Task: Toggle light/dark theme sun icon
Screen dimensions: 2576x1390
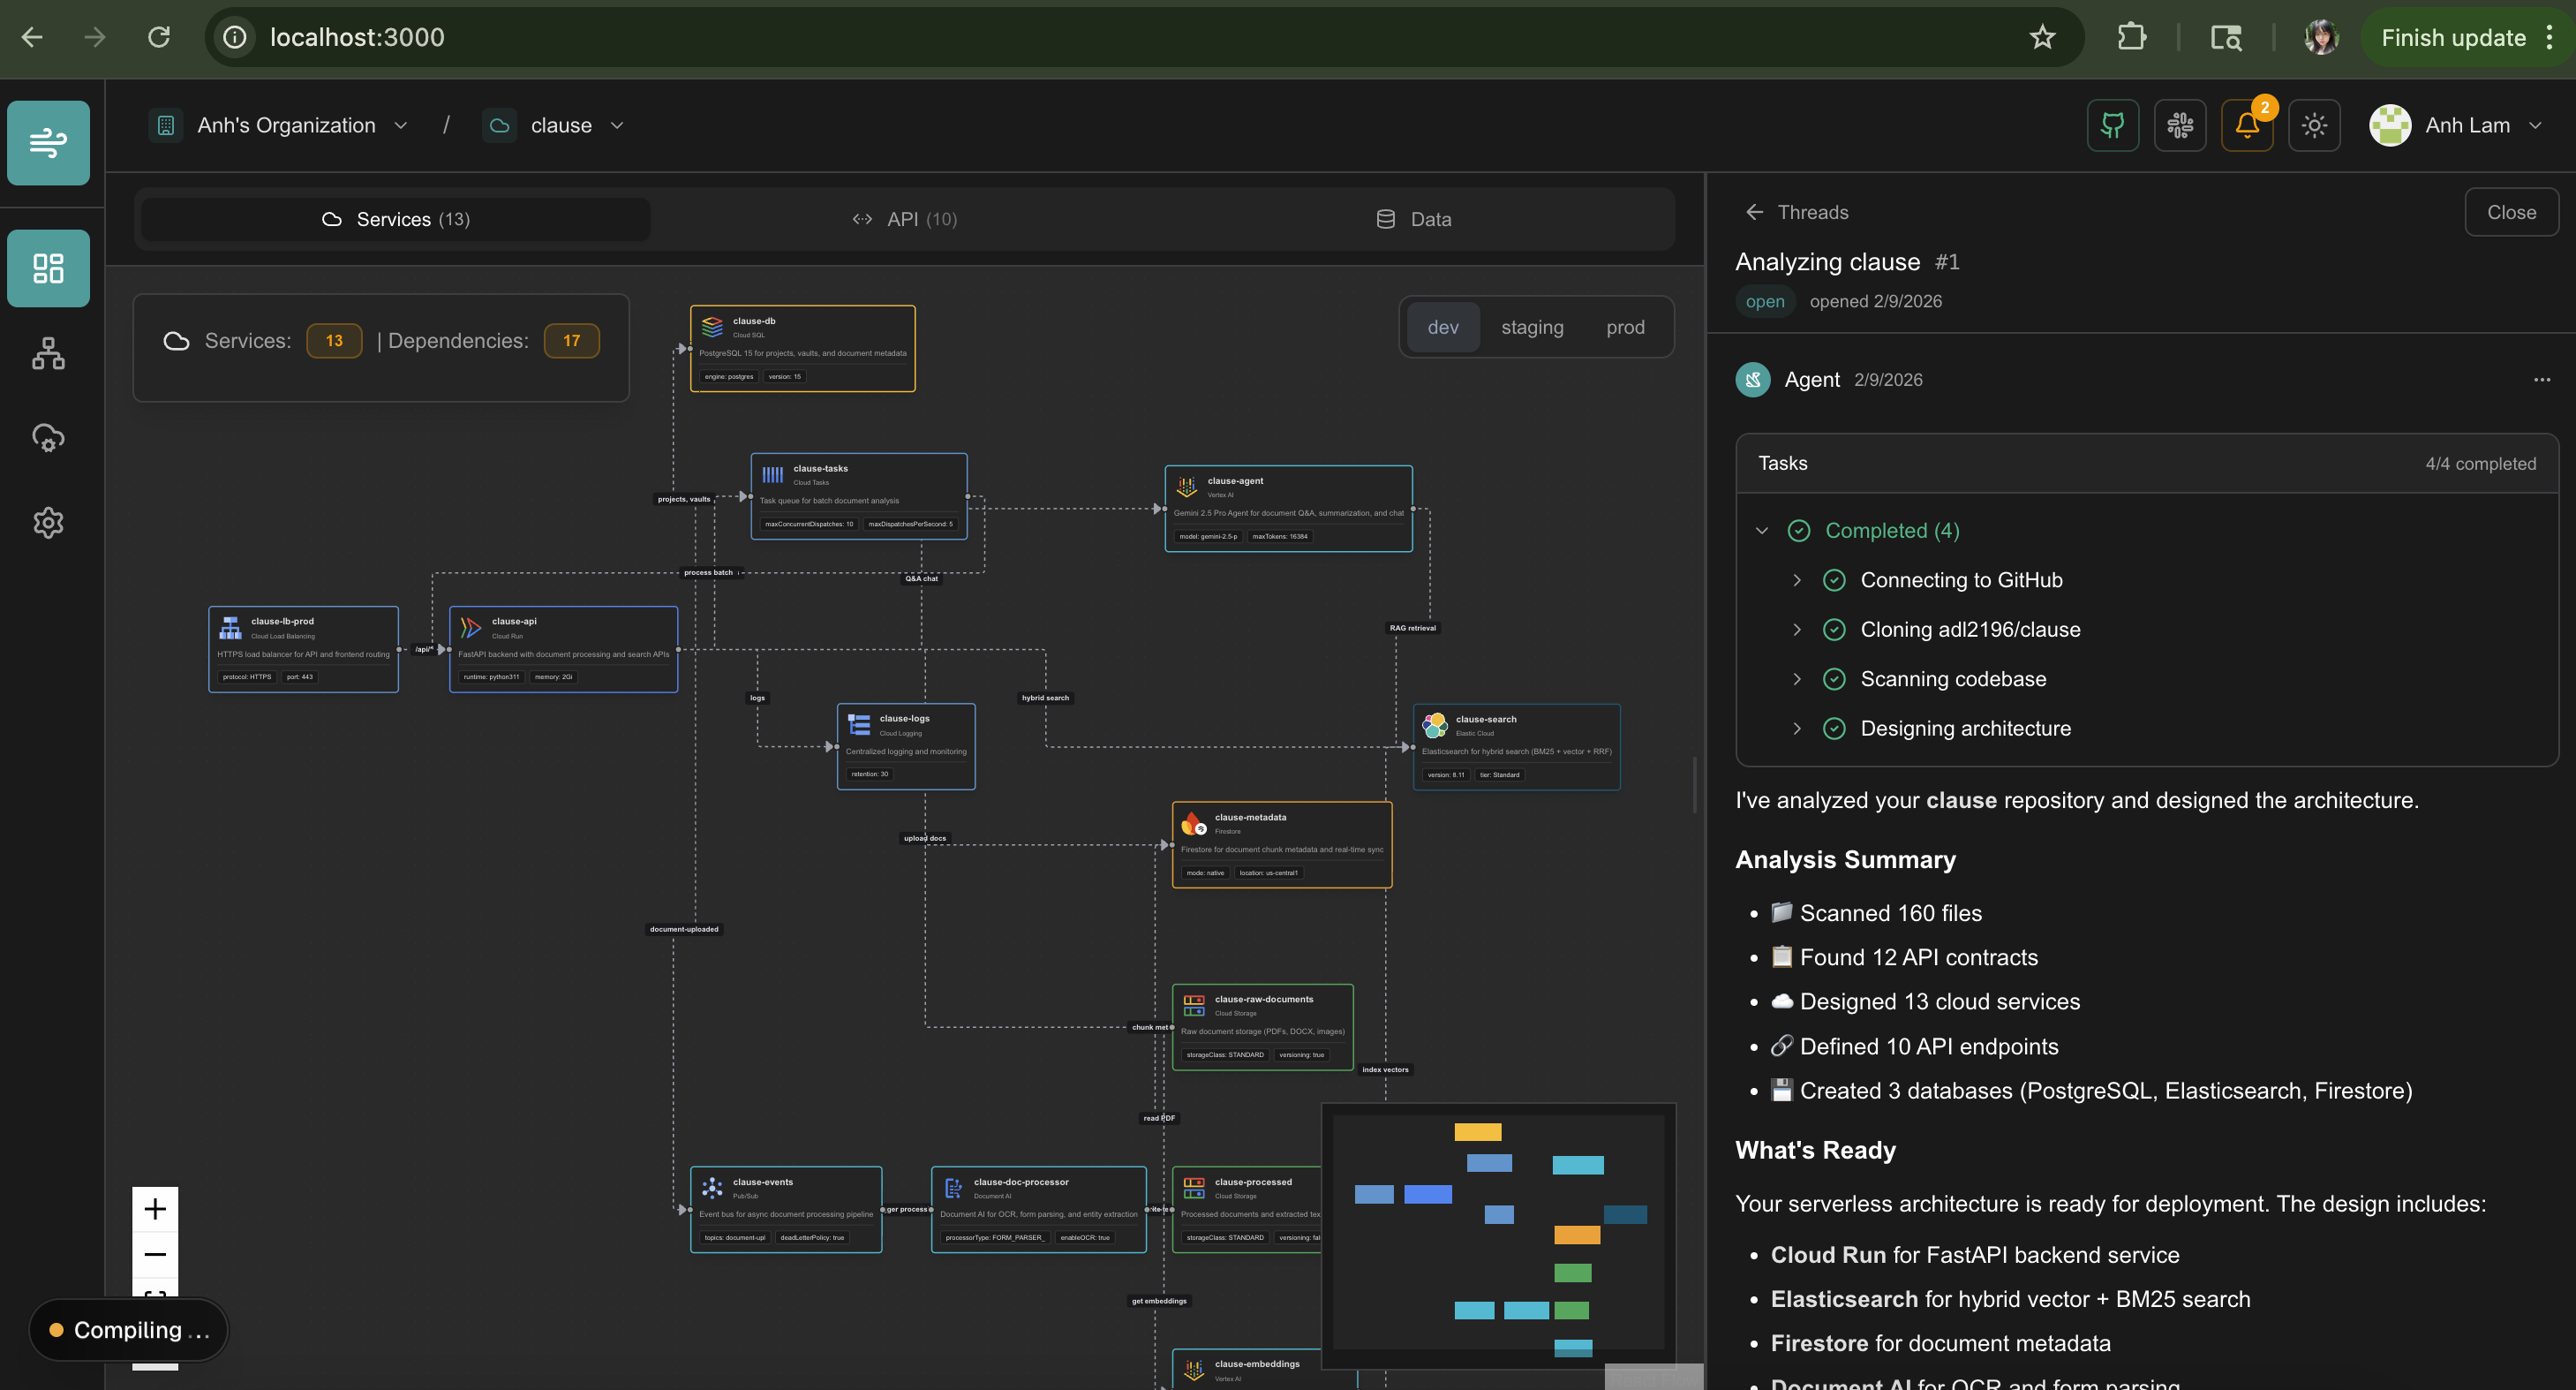Action: click(x=2313, y=126)
